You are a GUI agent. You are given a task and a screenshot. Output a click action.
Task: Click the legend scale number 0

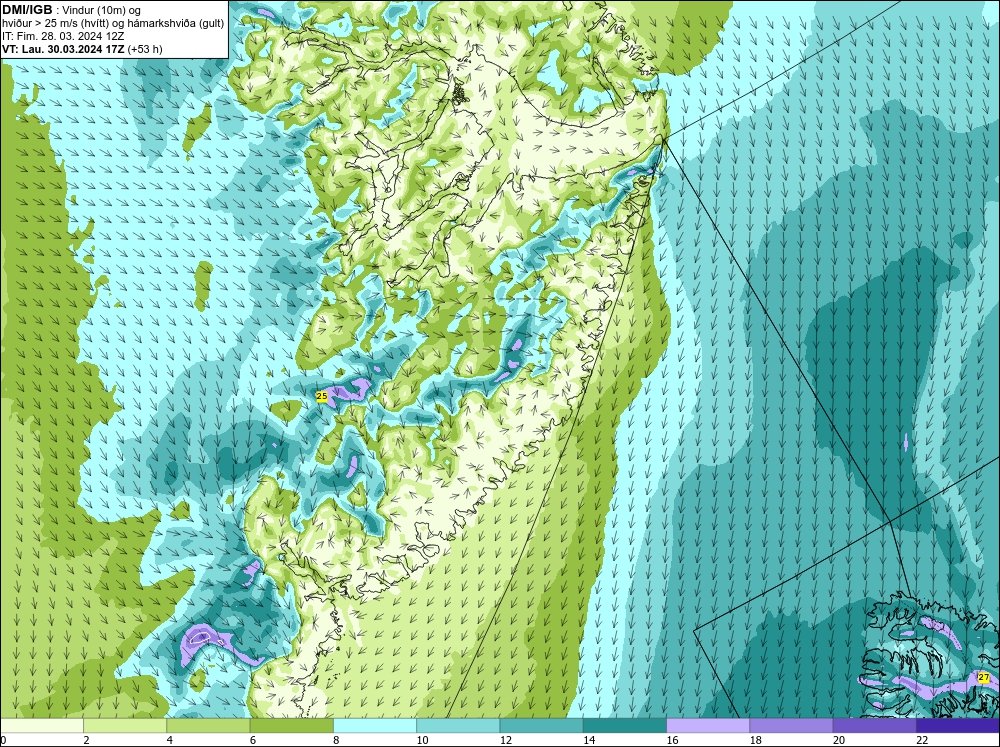click(3, 740)
